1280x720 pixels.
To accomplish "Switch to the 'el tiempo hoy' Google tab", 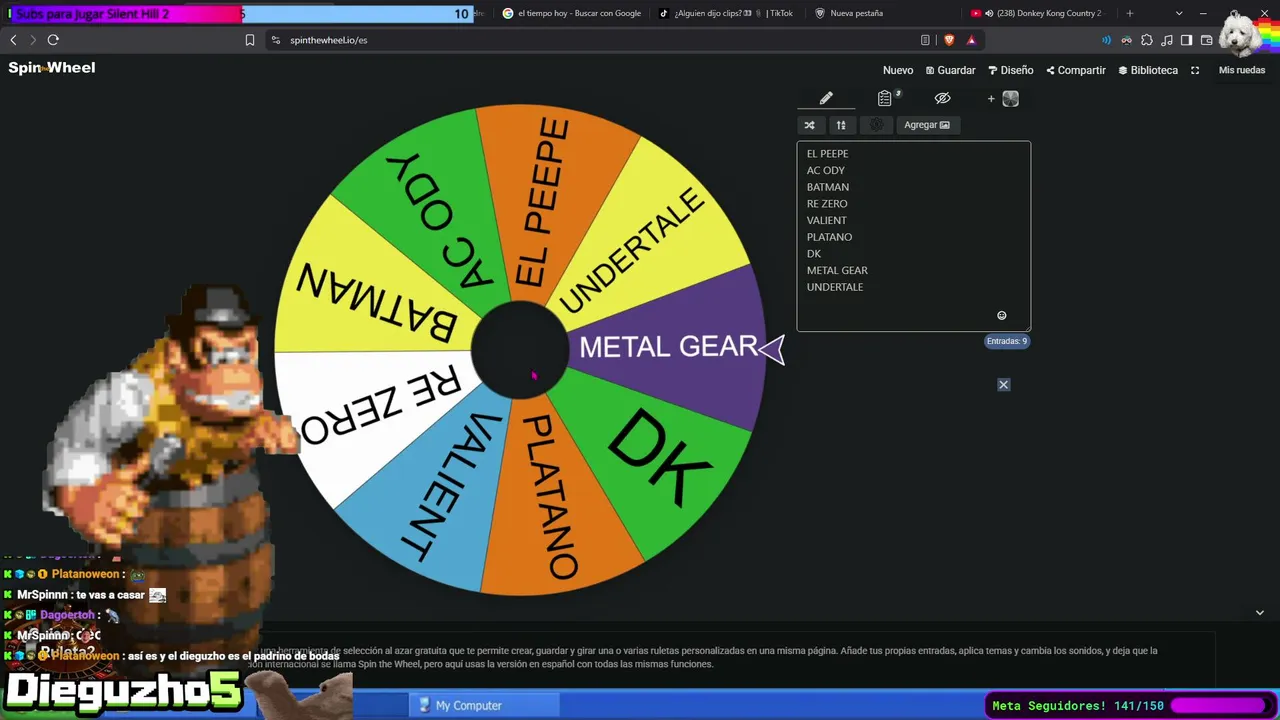I will click(571, 14).
